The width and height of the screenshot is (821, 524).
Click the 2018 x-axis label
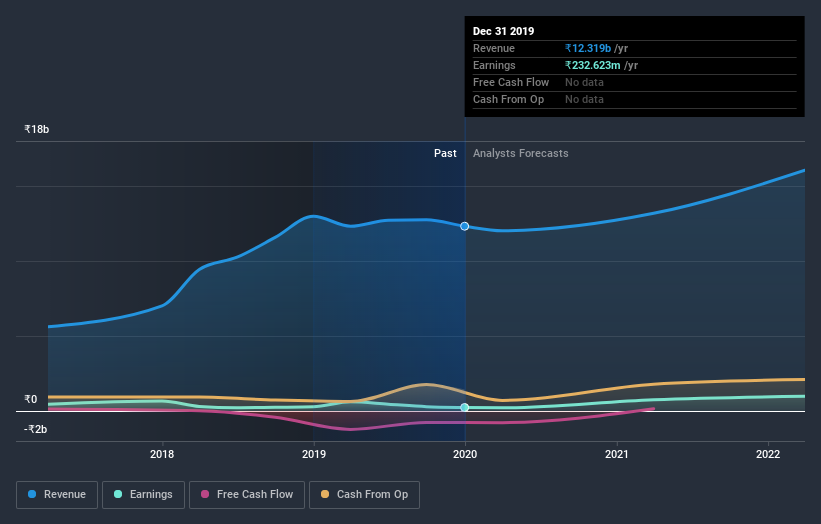pyautogui.click(x=162, y=454)
